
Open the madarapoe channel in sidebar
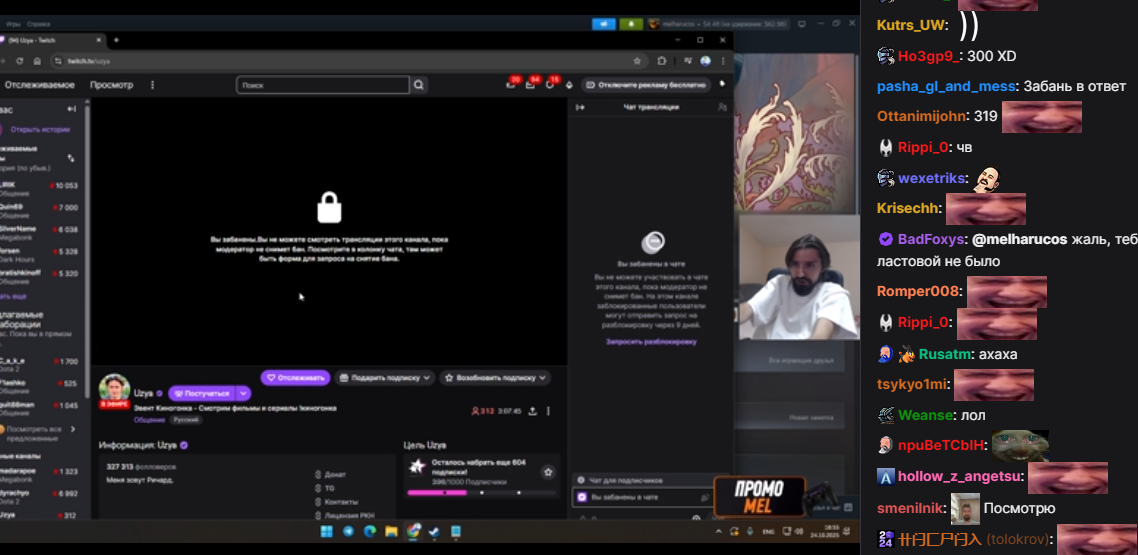click(40, 474)
